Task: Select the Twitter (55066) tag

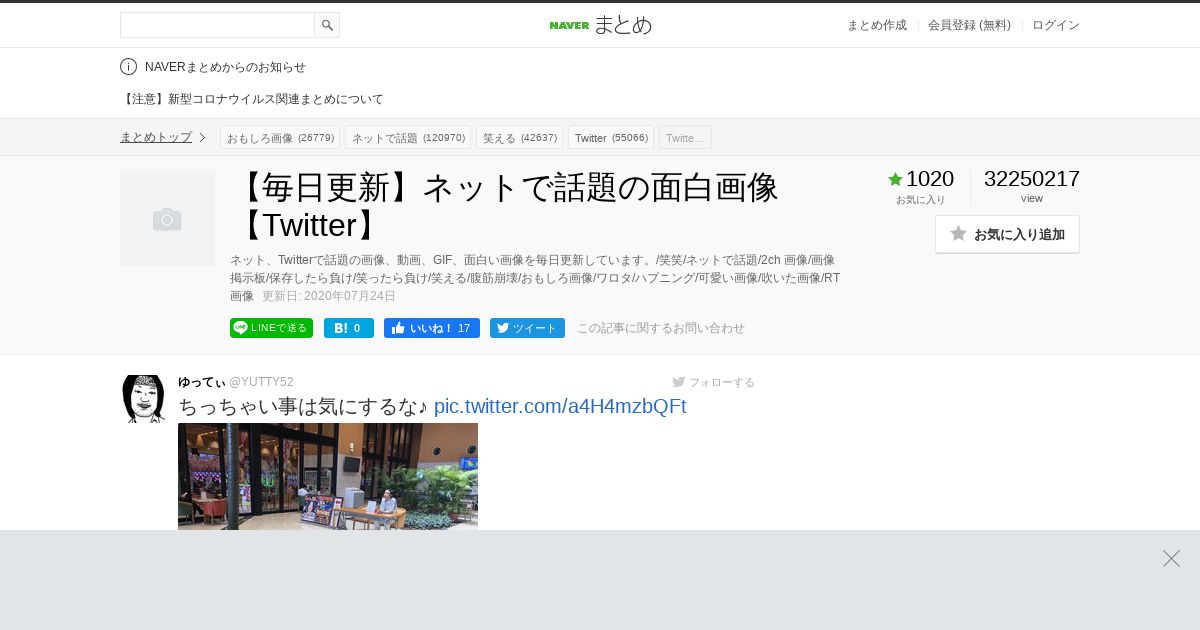Action: coord(611,137)
